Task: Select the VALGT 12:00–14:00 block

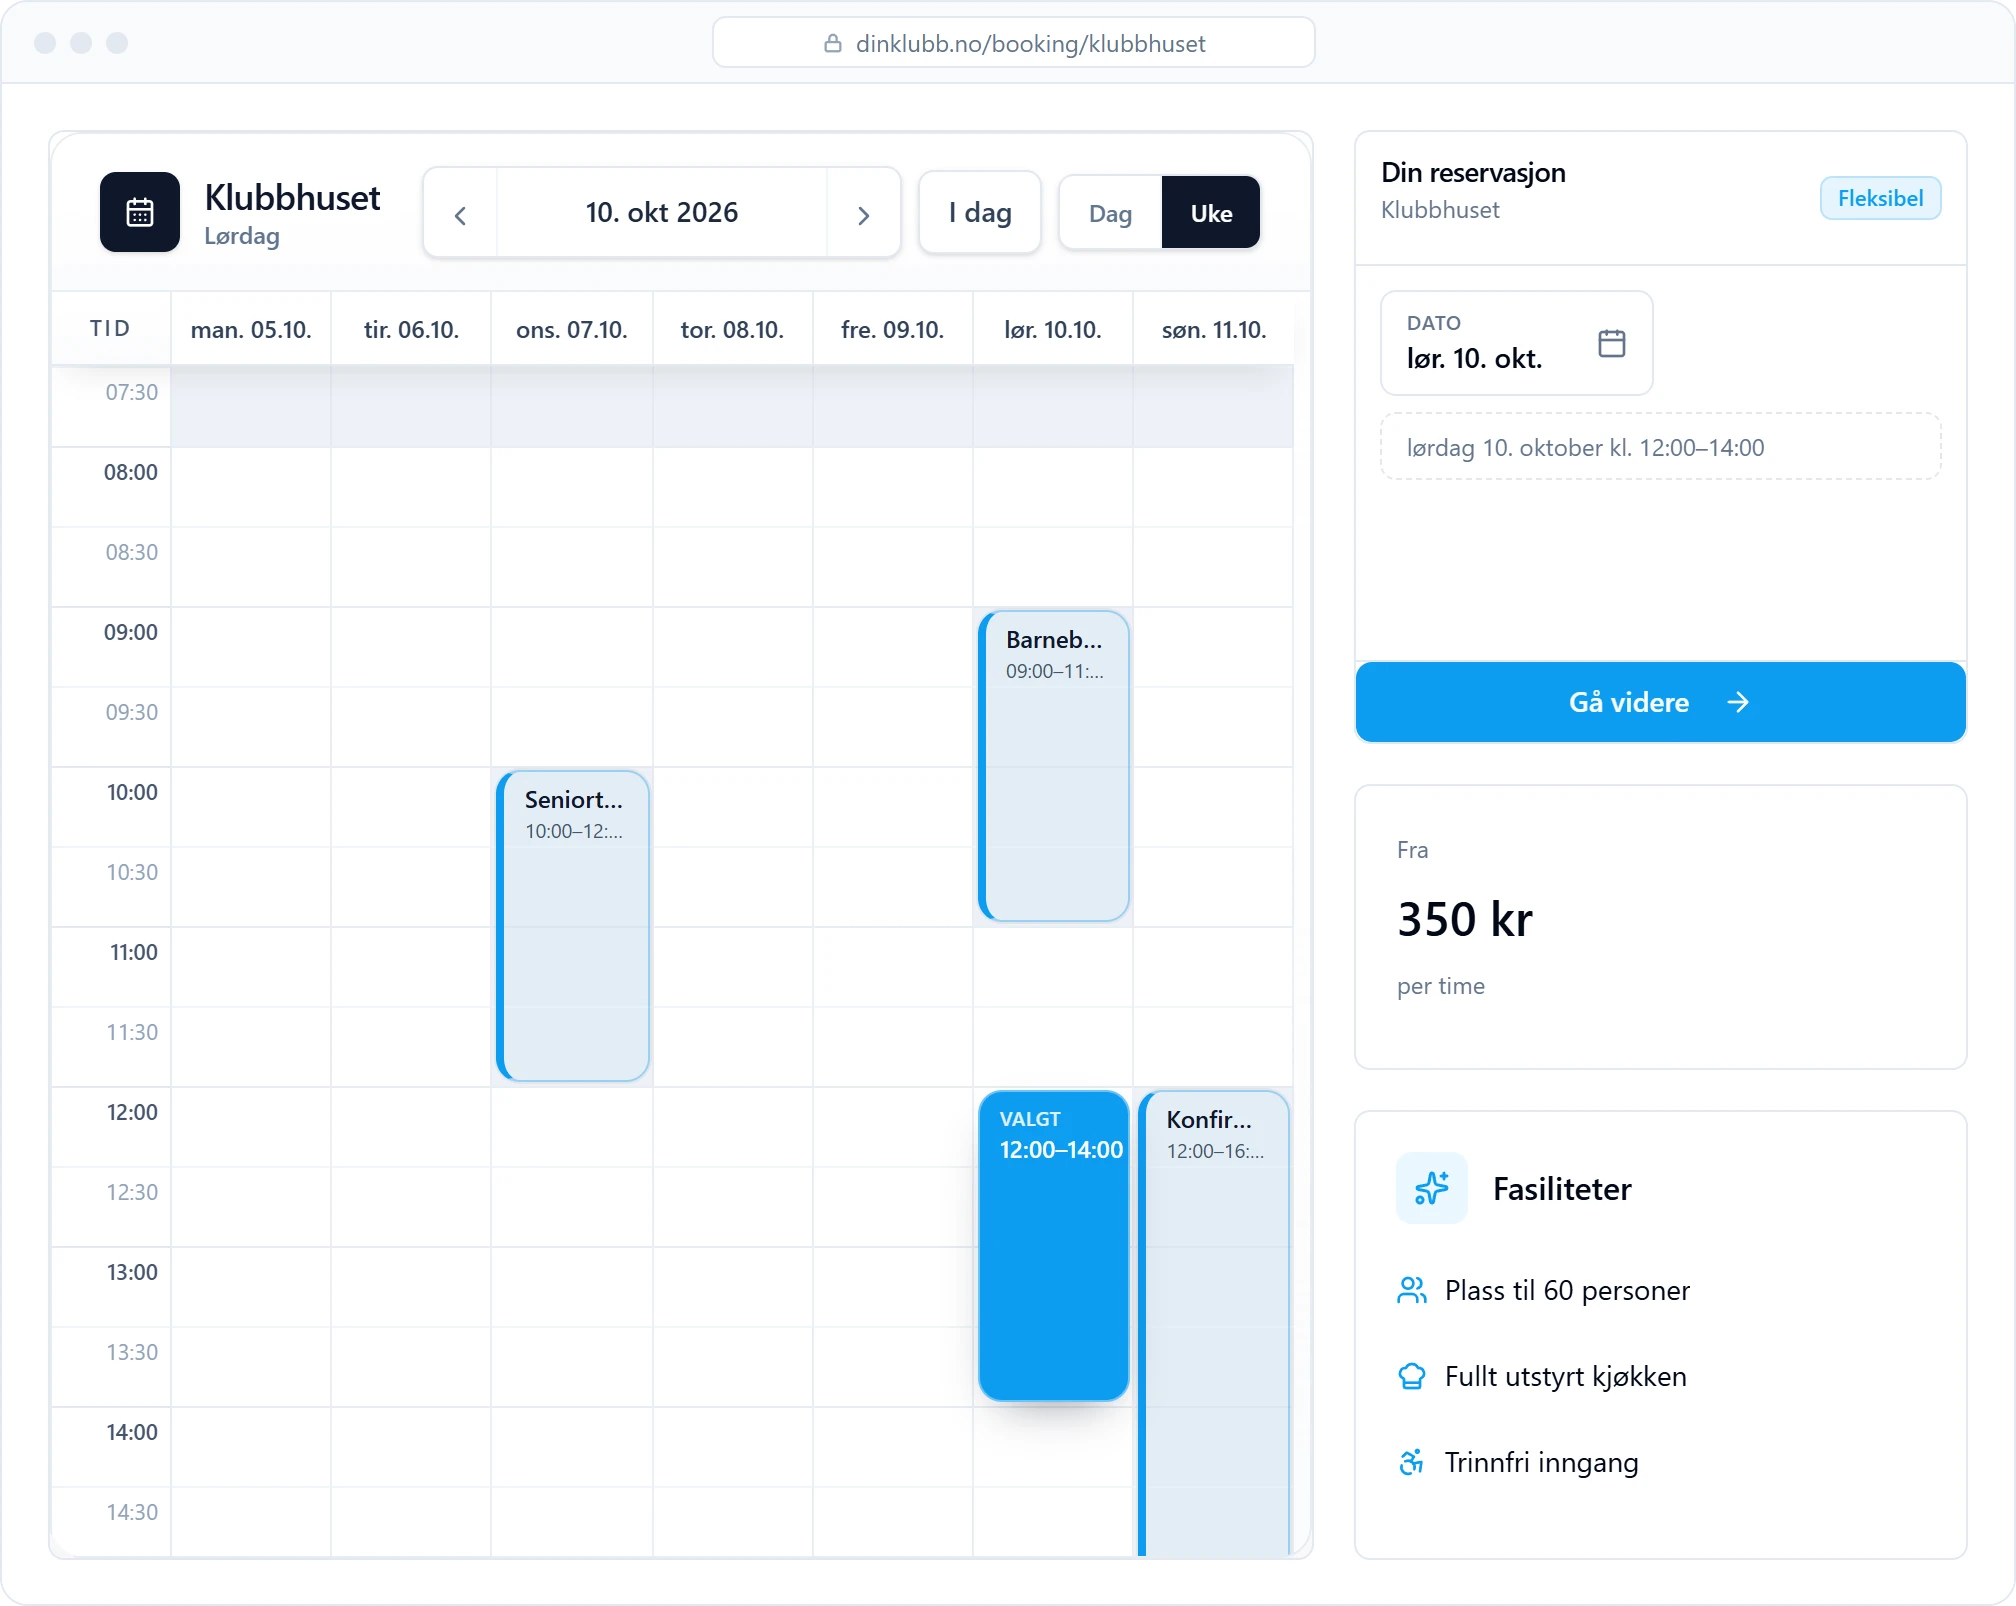Action: pos(1054,1245)
